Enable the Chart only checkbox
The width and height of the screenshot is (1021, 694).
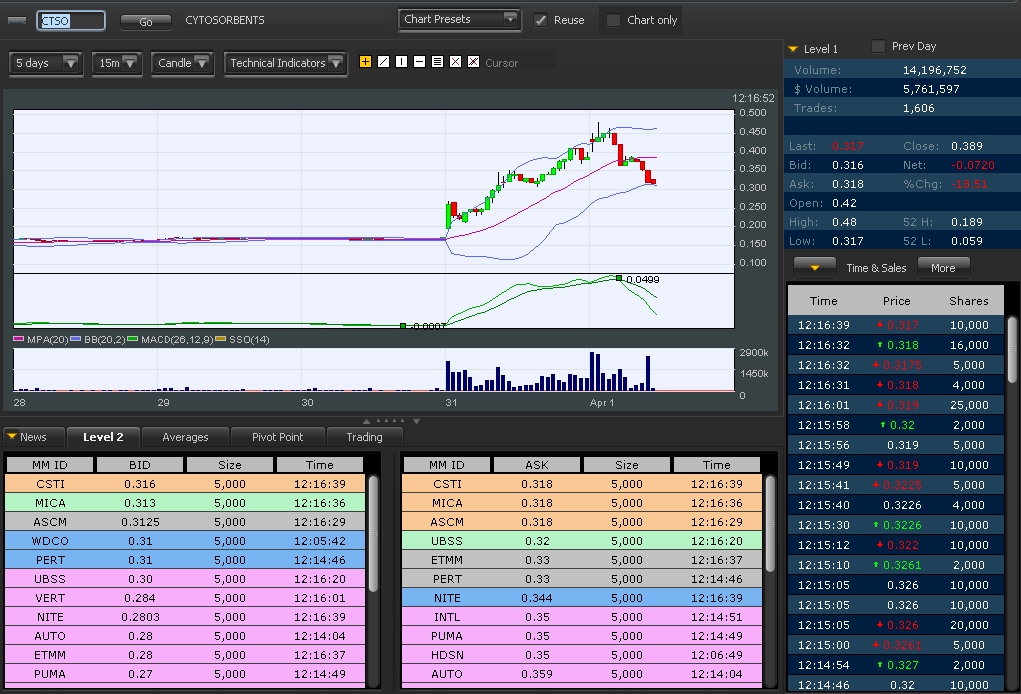pos(614,20)
